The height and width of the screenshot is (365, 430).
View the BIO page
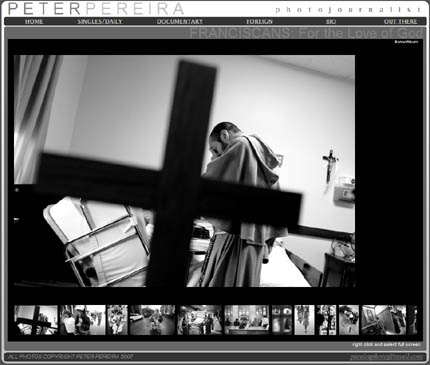click(x=331, y=22)
